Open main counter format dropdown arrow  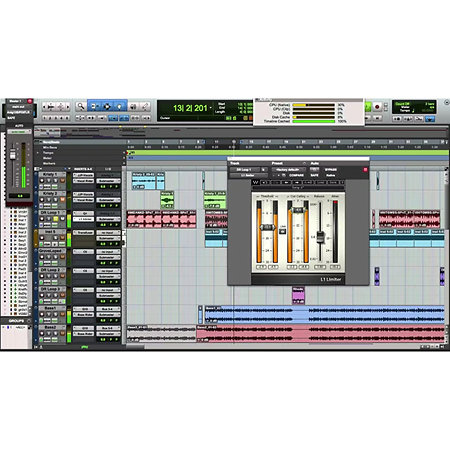(211, 107)
